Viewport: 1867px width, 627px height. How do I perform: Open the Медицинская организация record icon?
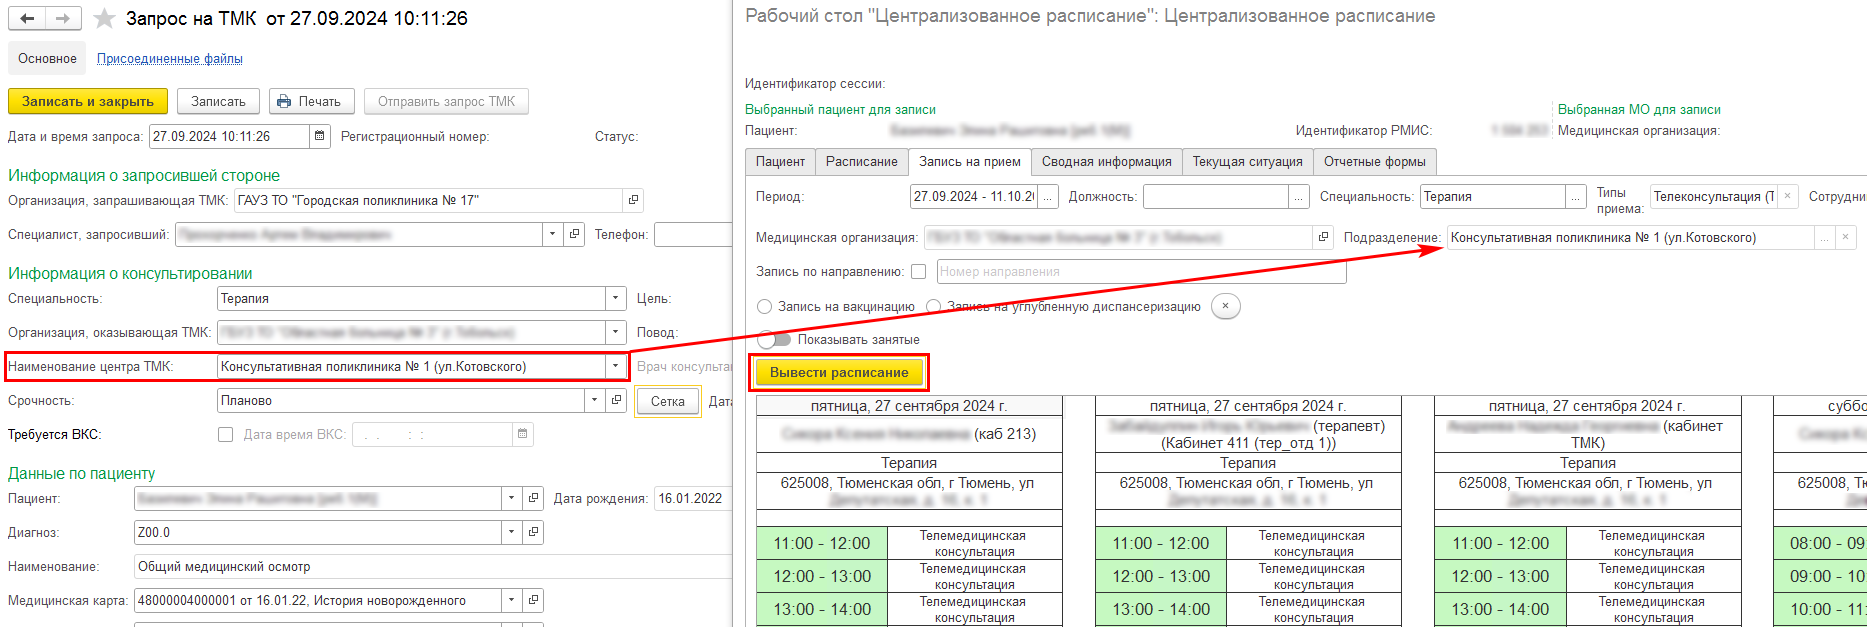(x=1323, y=237)
